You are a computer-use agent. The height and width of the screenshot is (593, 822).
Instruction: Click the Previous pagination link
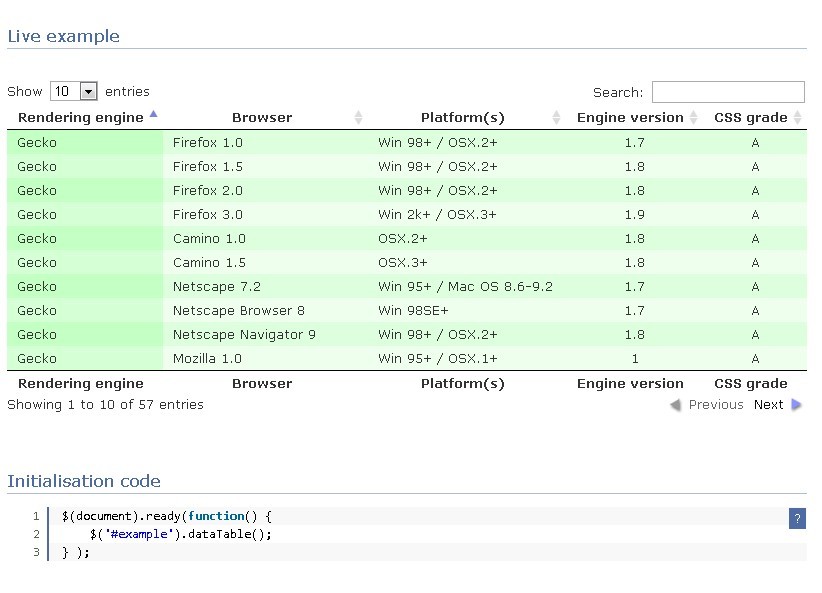(x=715, y=405)
